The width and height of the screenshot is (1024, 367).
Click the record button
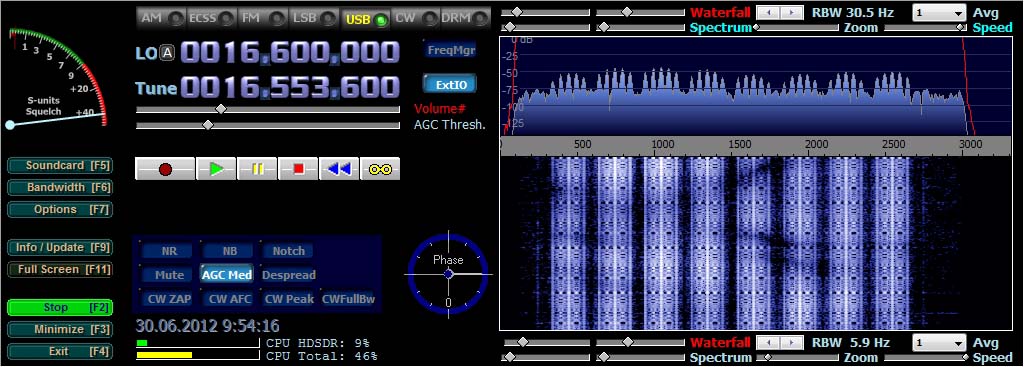point(165,169)
